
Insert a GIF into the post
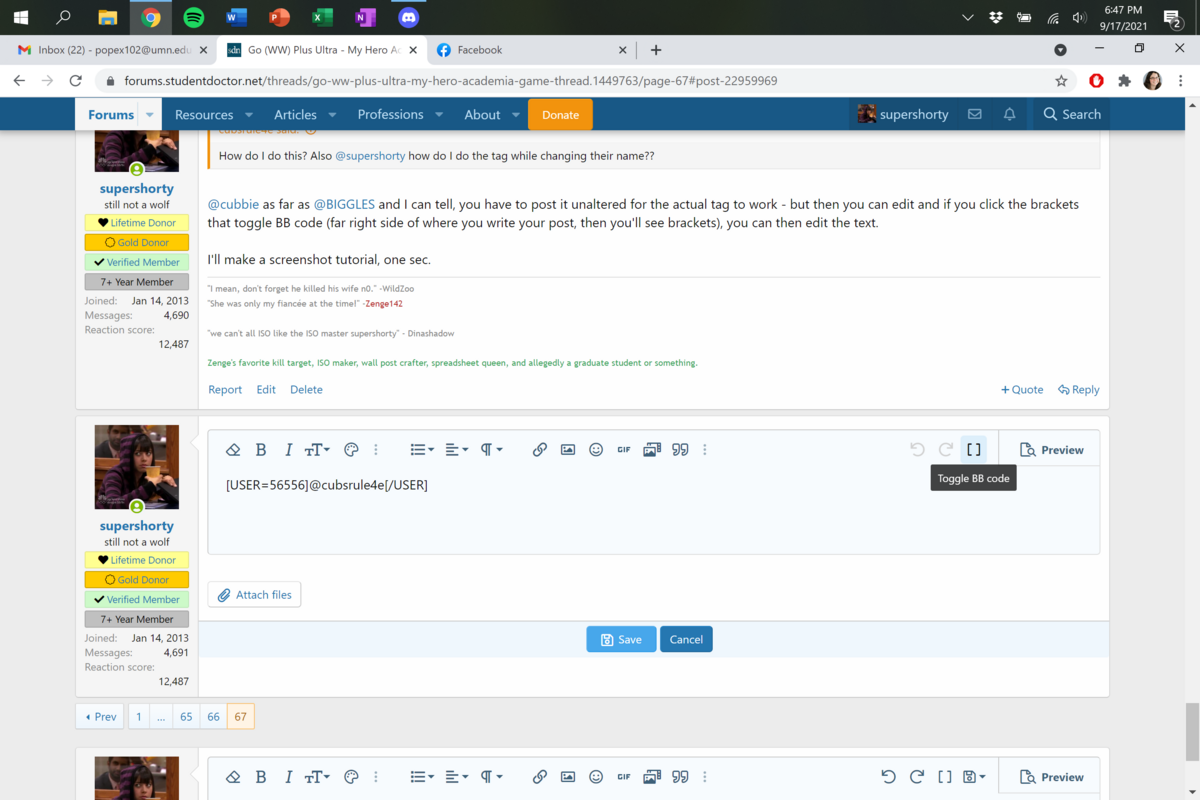624,450
